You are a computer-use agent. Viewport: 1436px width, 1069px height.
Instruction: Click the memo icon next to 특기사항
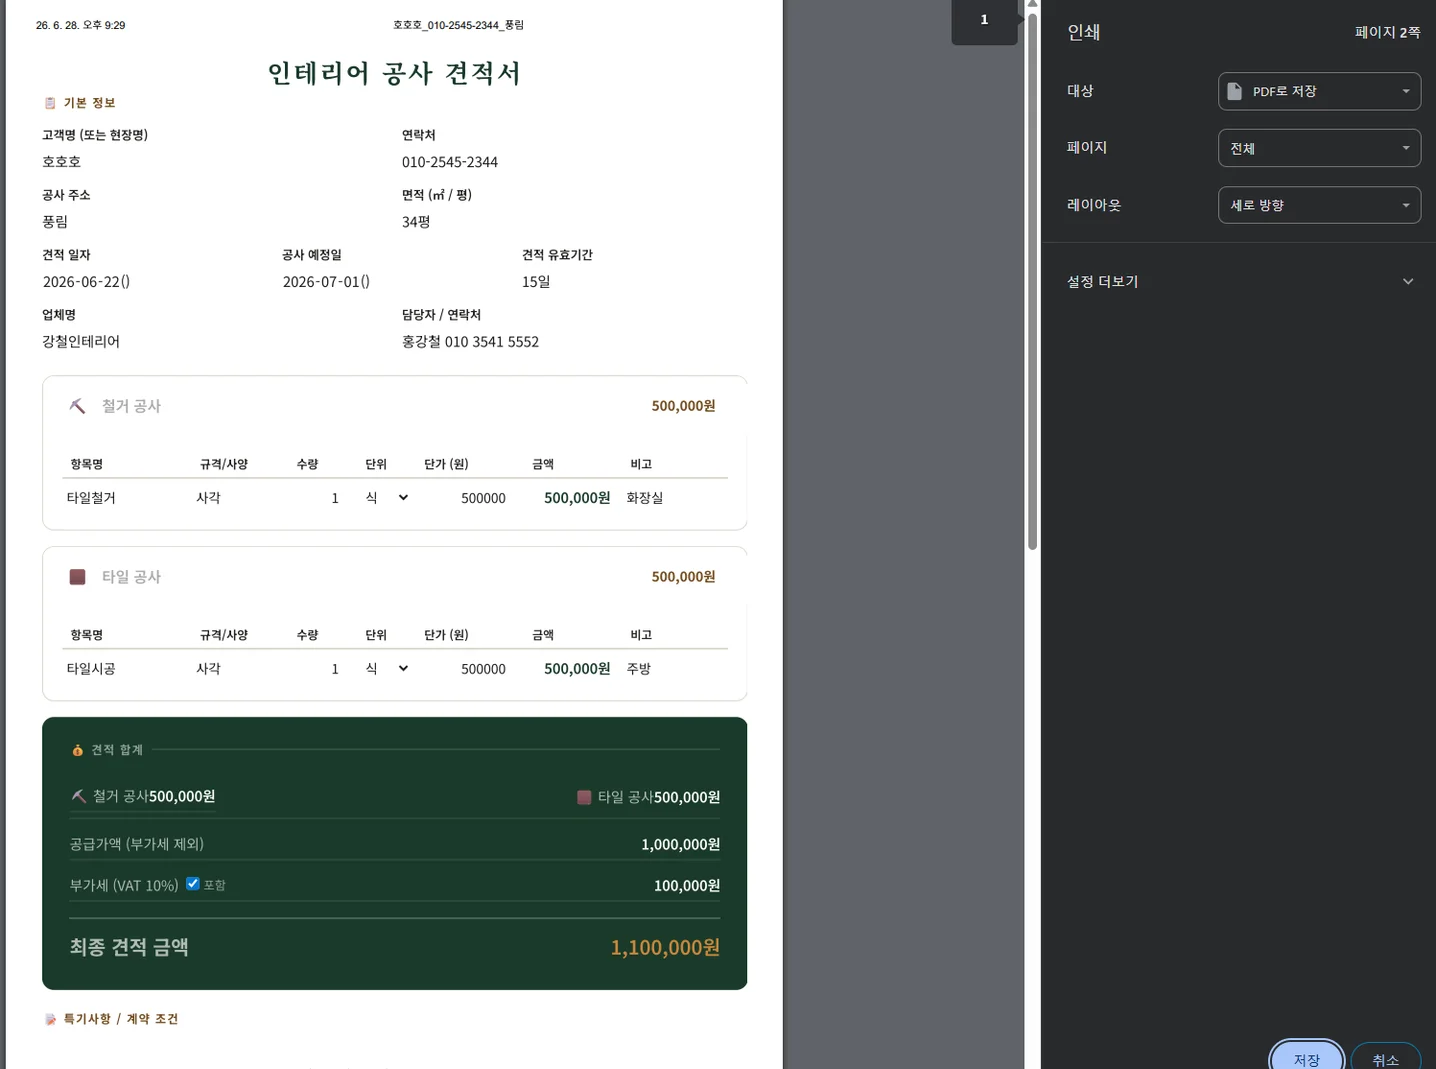tap(50, 1019)
